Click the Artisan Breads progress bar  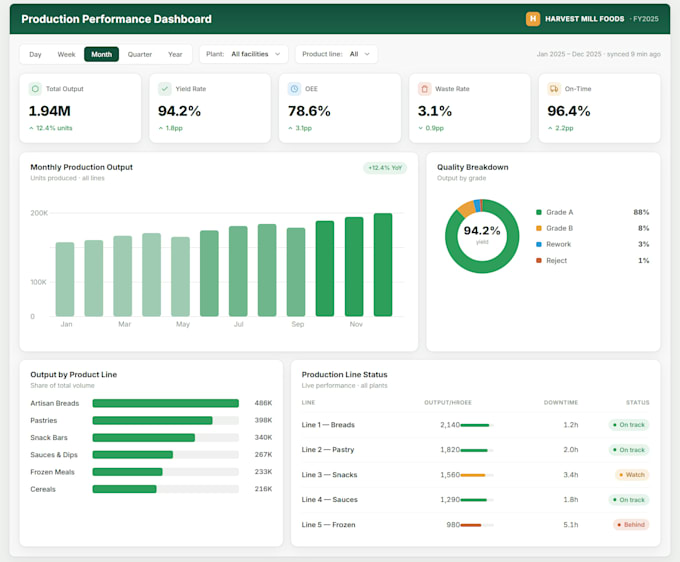pyautogui.click(x=166, y=403)
